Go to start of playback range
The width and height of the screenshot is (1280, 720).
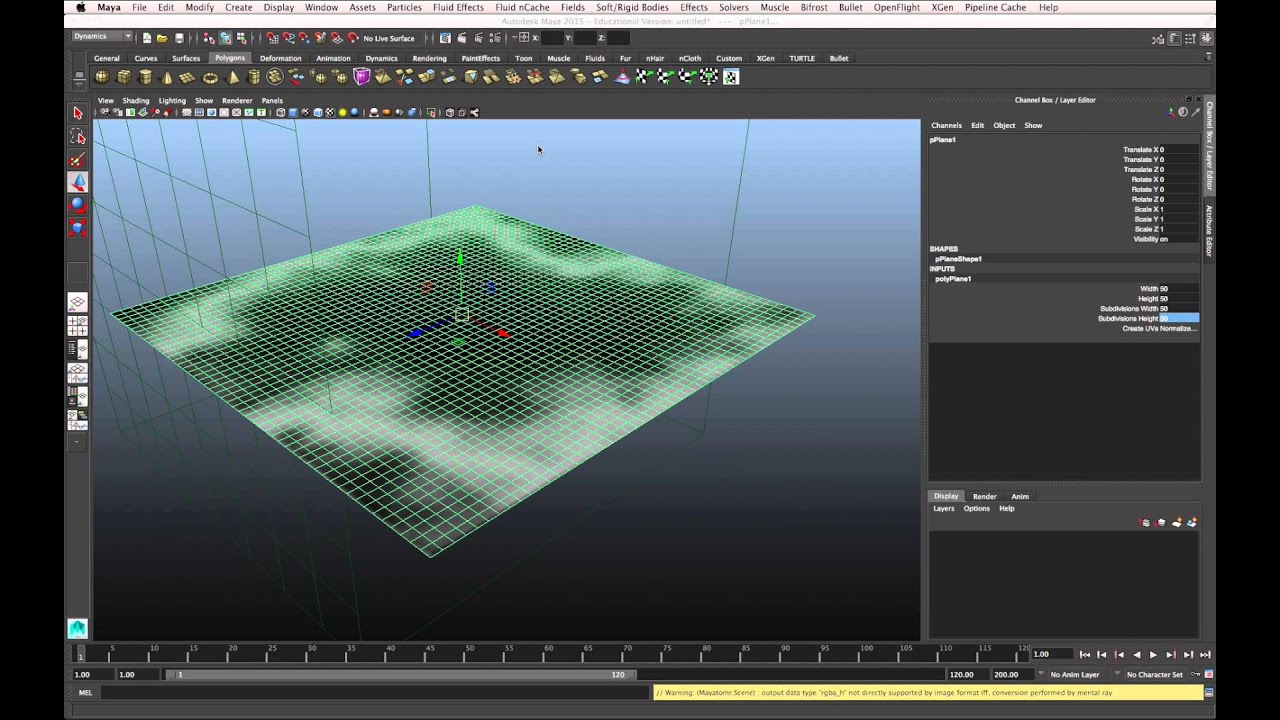tap(1085, 655)
